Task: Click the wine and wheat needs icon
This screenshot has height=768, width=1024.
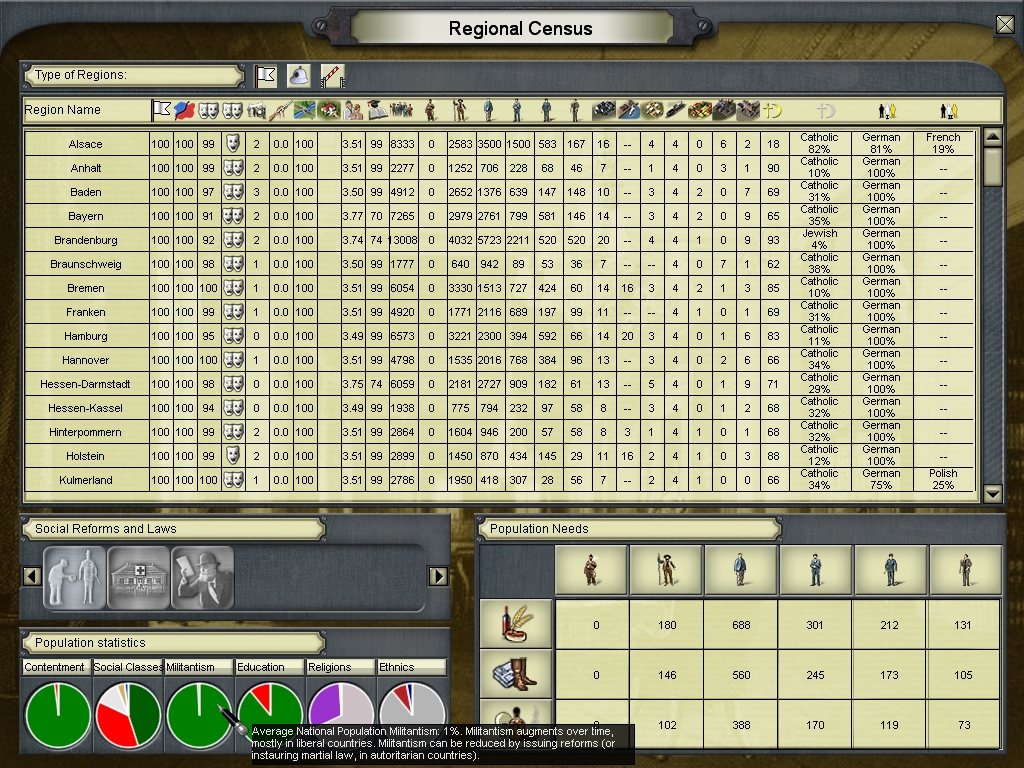Action: click(x=516, y=625)
